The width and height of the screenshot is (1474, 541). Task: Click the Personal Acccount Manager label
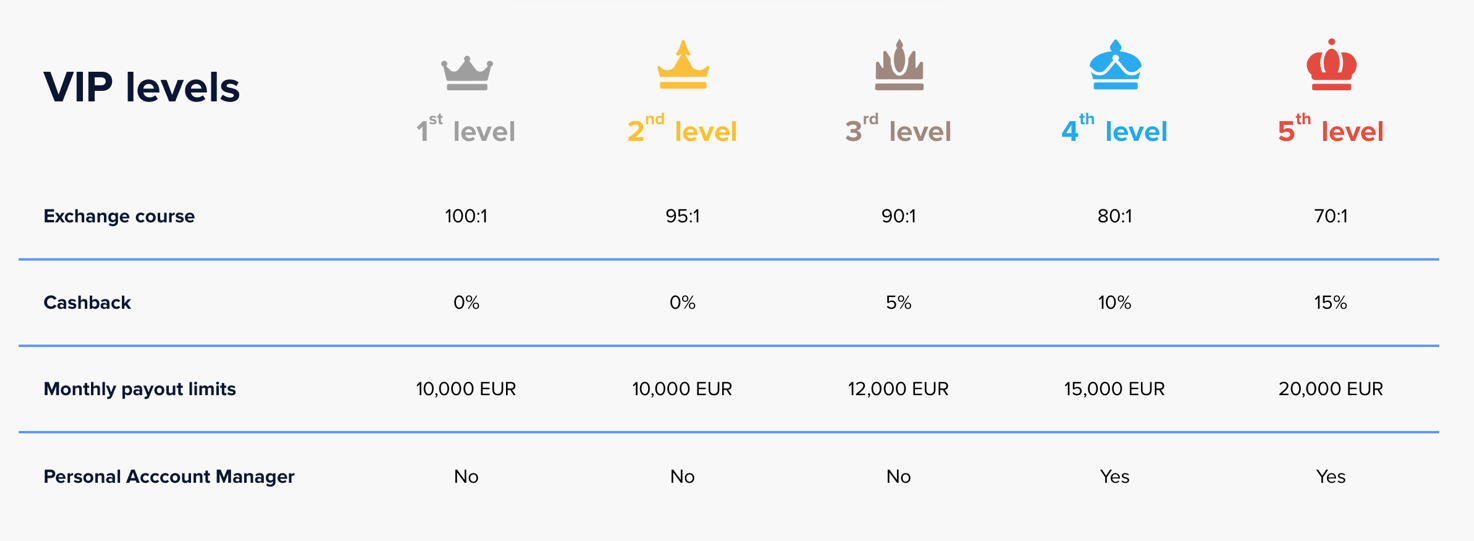click(169, 476)
